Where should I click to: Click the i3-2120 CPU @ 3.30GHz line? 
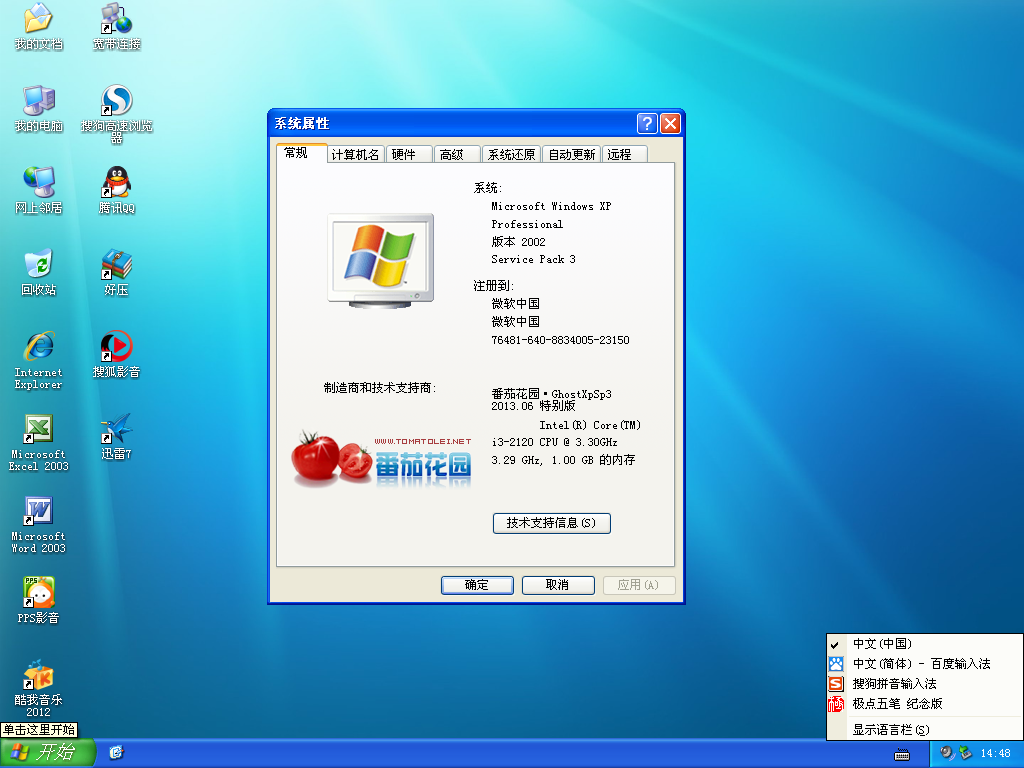[554, 442]
